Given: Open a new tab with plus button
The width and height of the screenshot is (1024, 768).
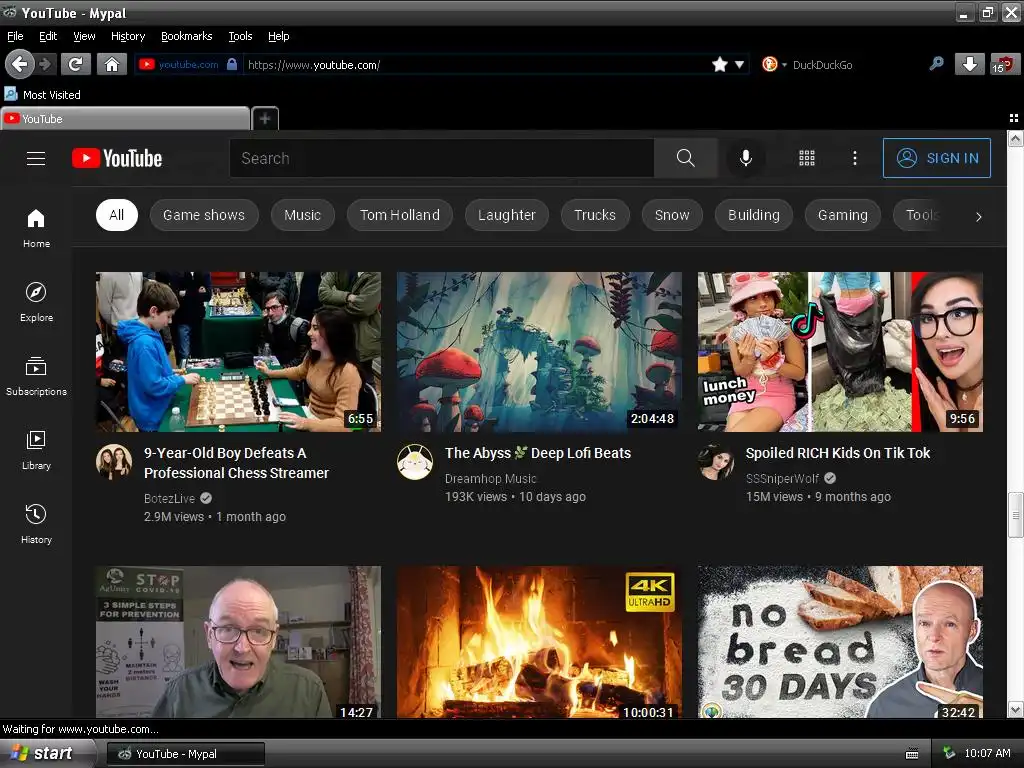Looking at the screenshot, I should (x=265, y=118).
